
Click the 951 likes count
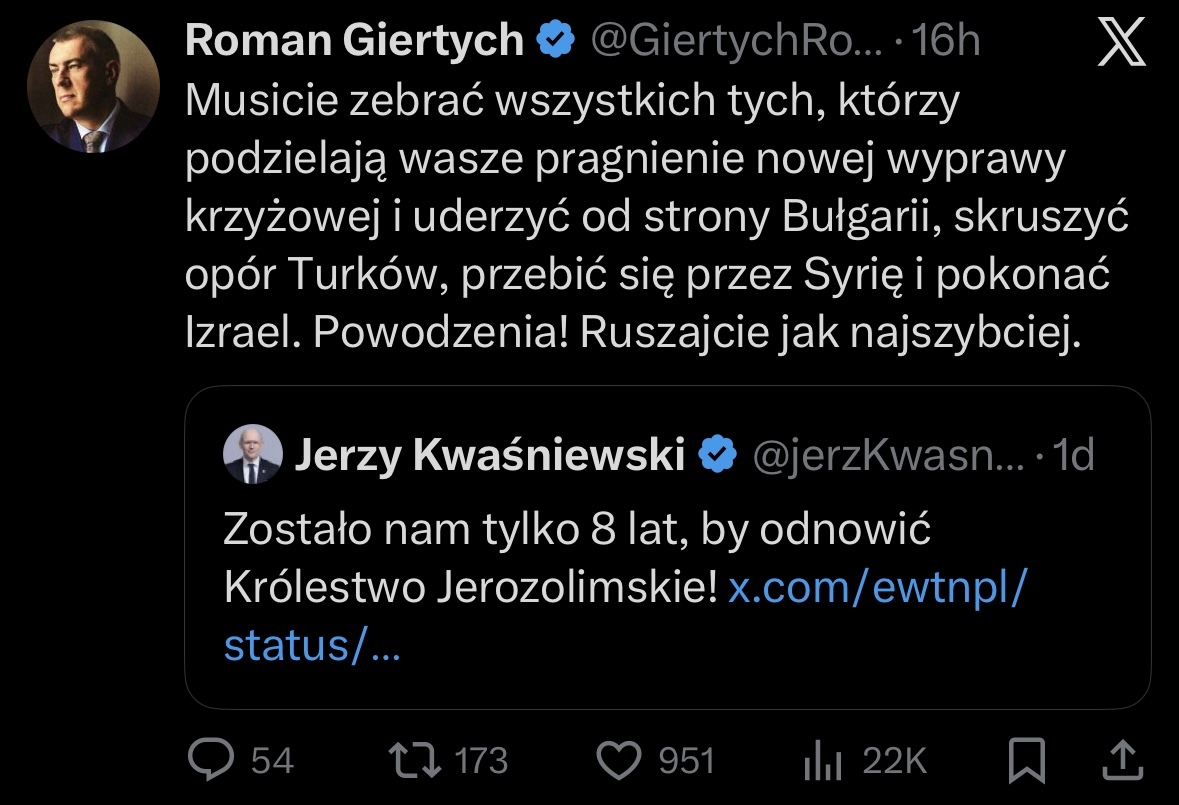point(686,762)
